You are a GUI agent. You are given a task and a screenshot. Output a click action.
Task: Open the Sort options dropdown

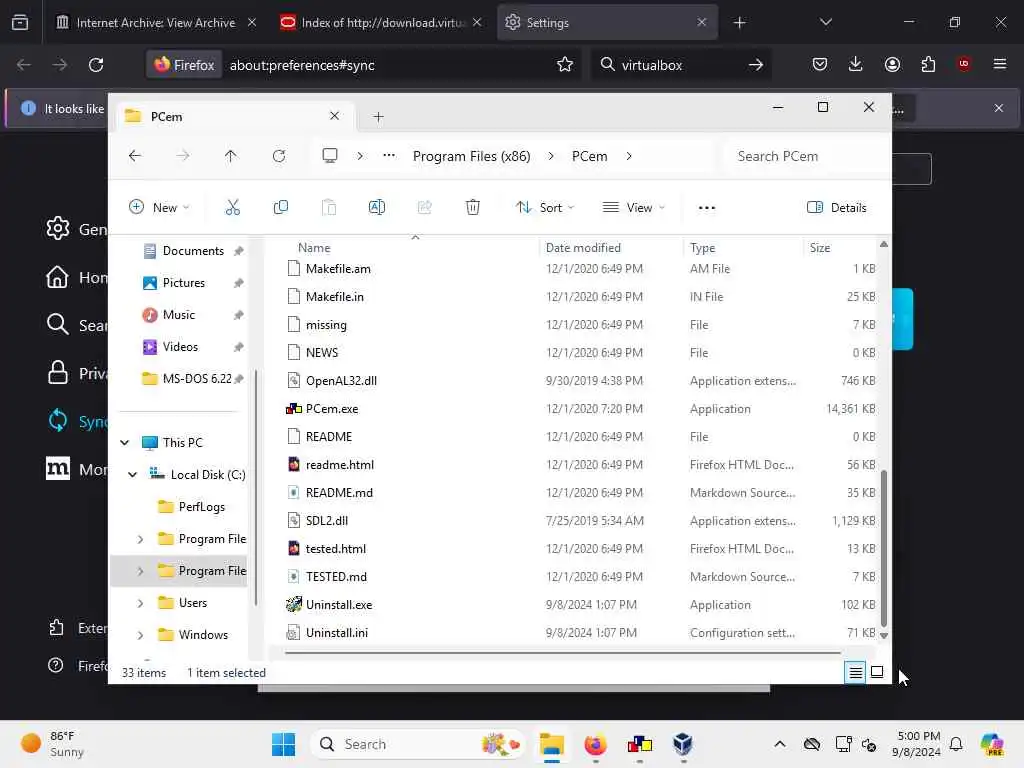[545, 208]
